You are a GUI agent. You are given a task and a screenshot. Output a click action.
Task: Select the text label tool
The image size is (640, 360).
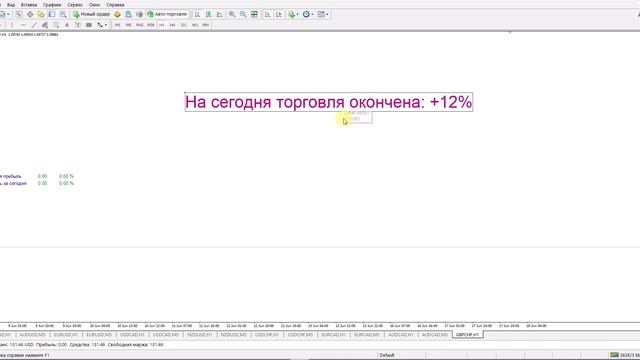78,25
